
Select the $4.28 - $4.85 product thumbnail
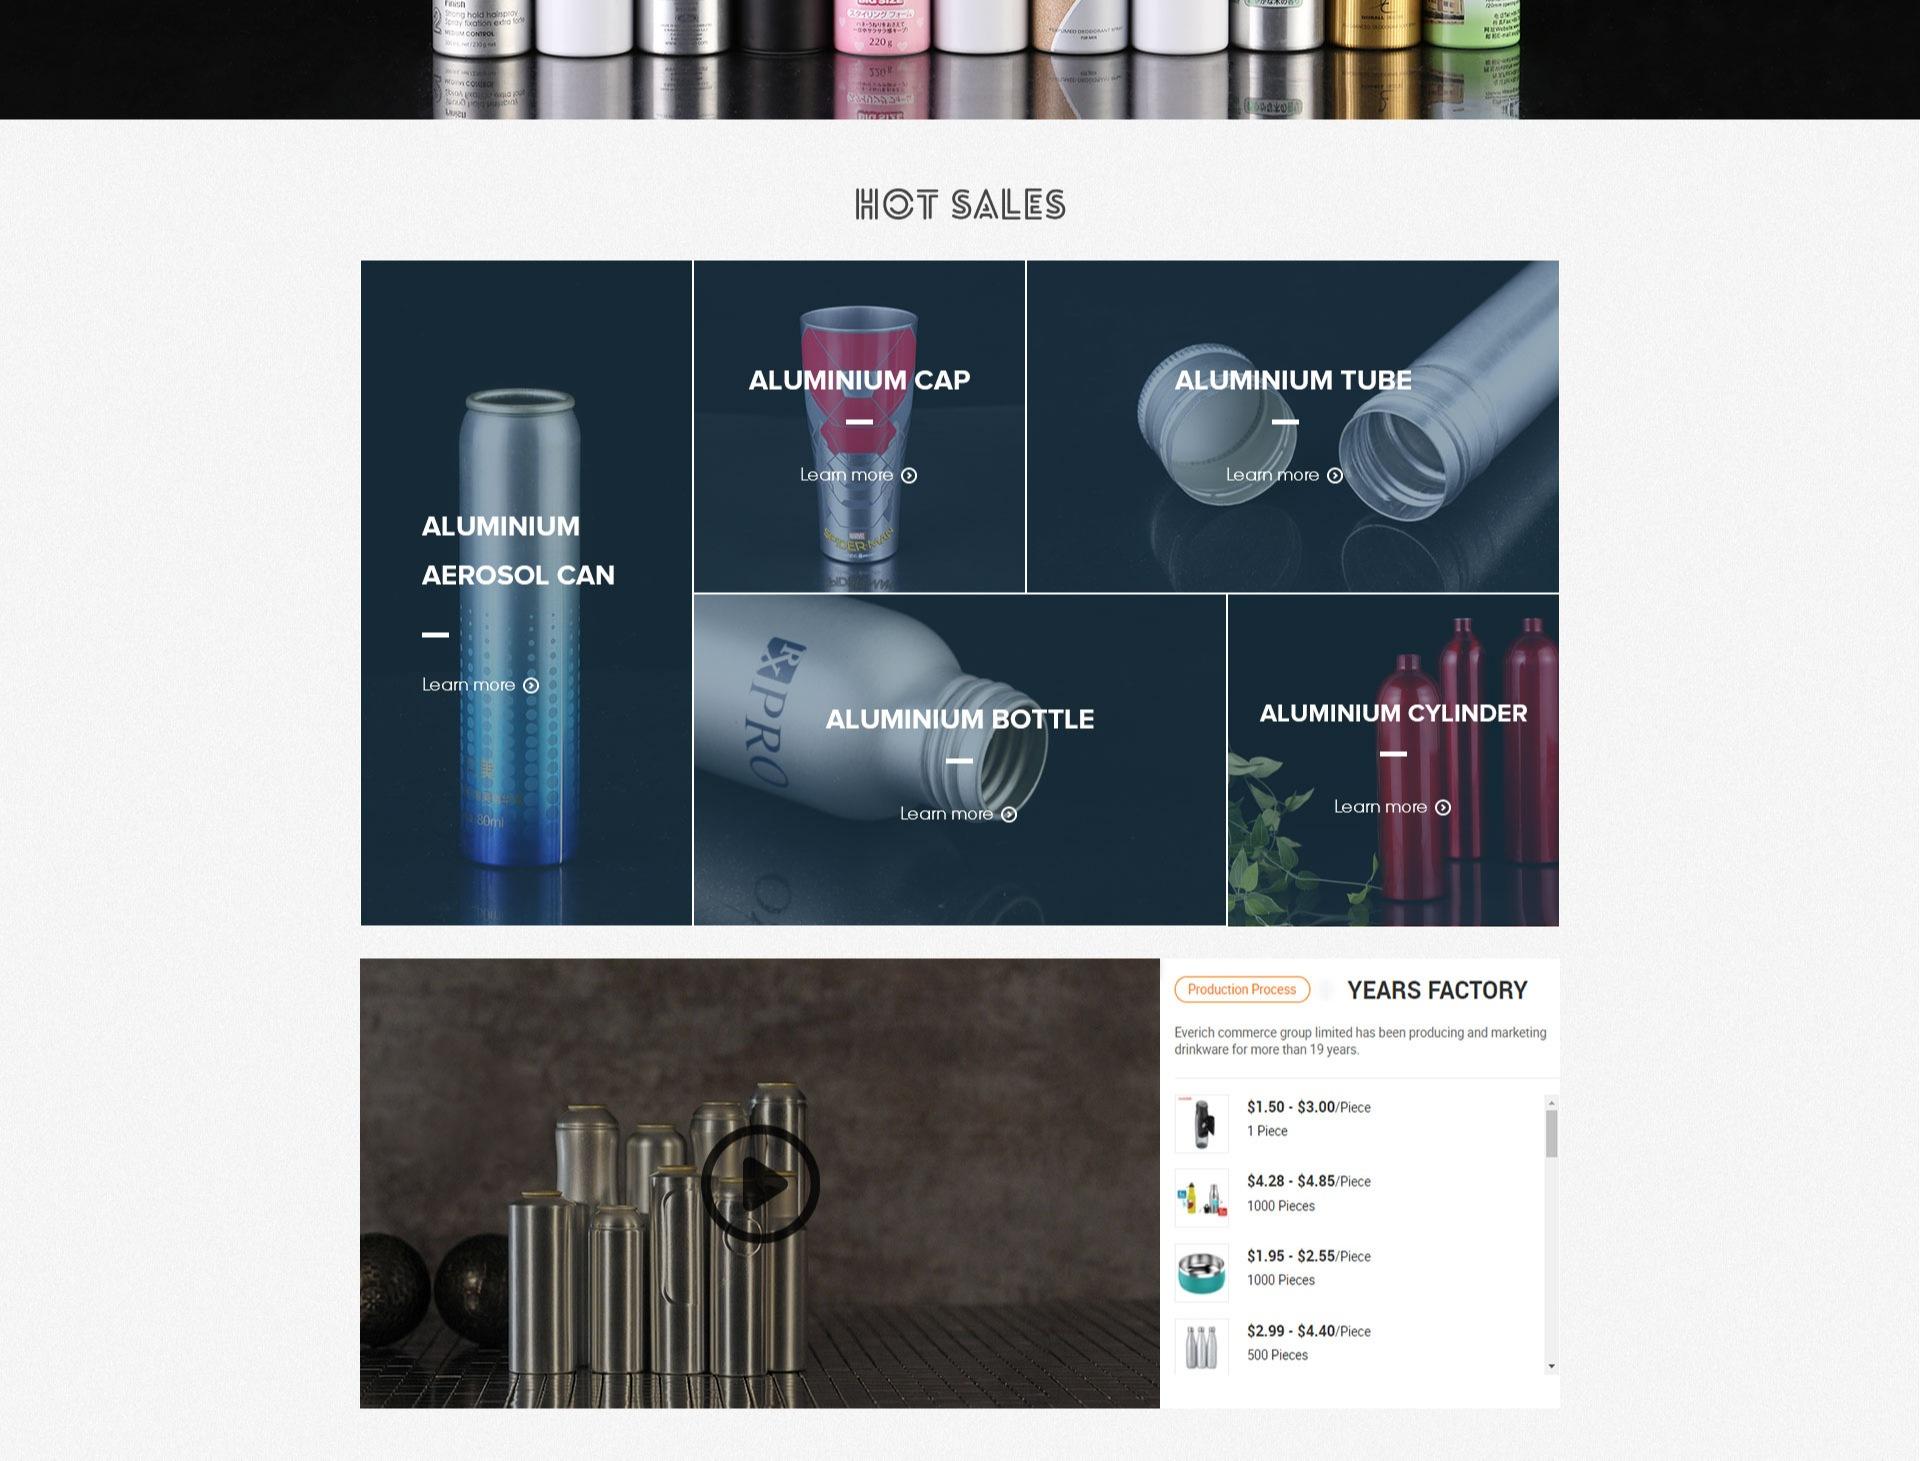(x=1201, y=1198)
